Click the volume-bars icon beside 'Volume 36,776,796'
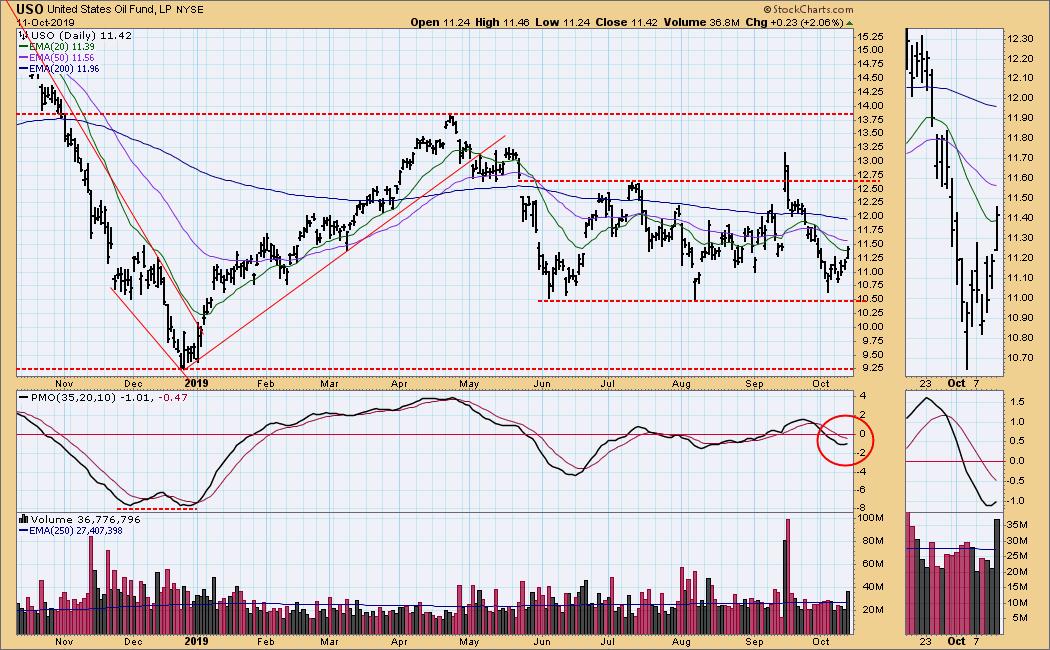Image resolution: width=1050 pixels, height=650 pixels. pos(23,519)
